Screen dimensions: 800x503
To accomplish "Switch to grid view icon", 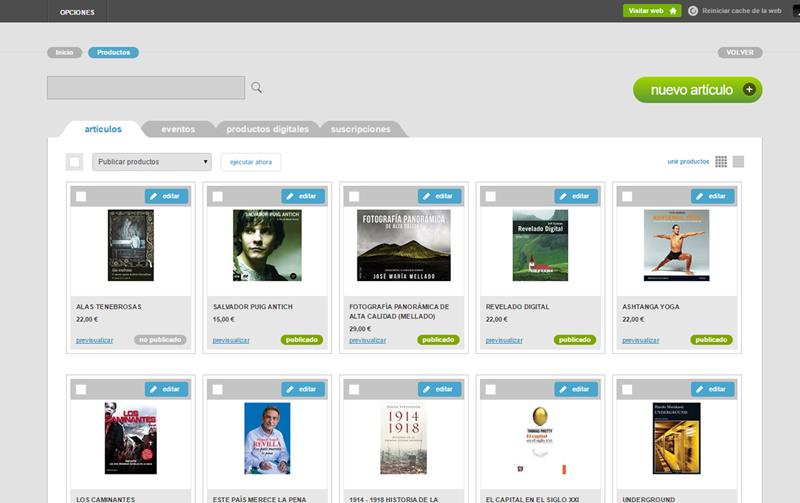I will [x=721, y=162].
